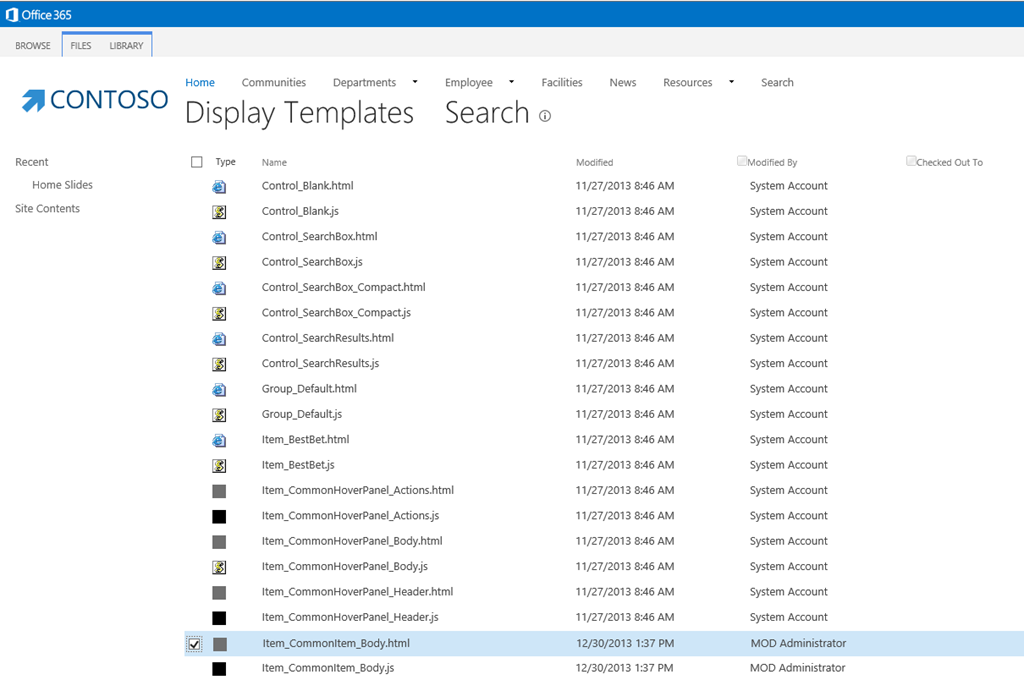Click the script icon for Item_BestBet.js
1024x680 pixels.
coord(219,466)
